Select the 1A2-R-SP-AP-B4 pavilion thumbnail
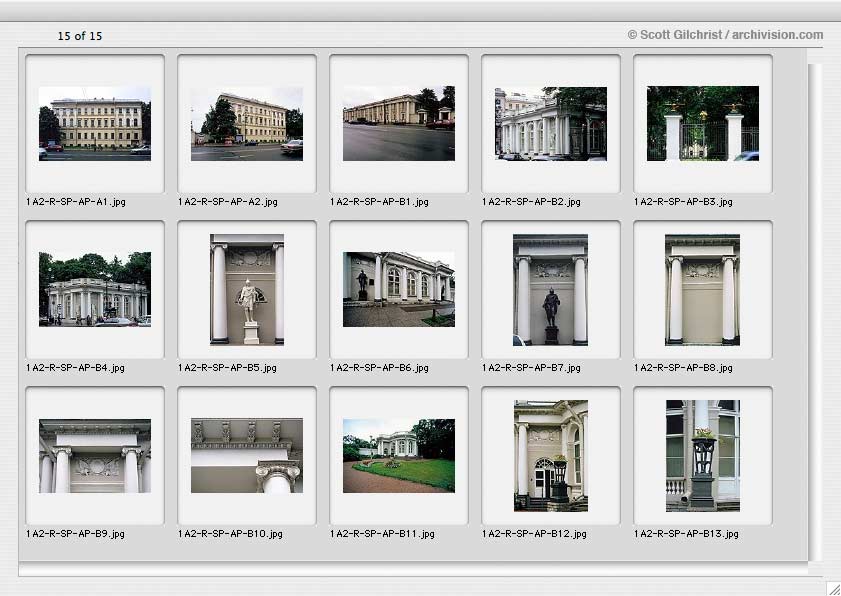This screenshot has width=841, height=596. click(95, 289)
